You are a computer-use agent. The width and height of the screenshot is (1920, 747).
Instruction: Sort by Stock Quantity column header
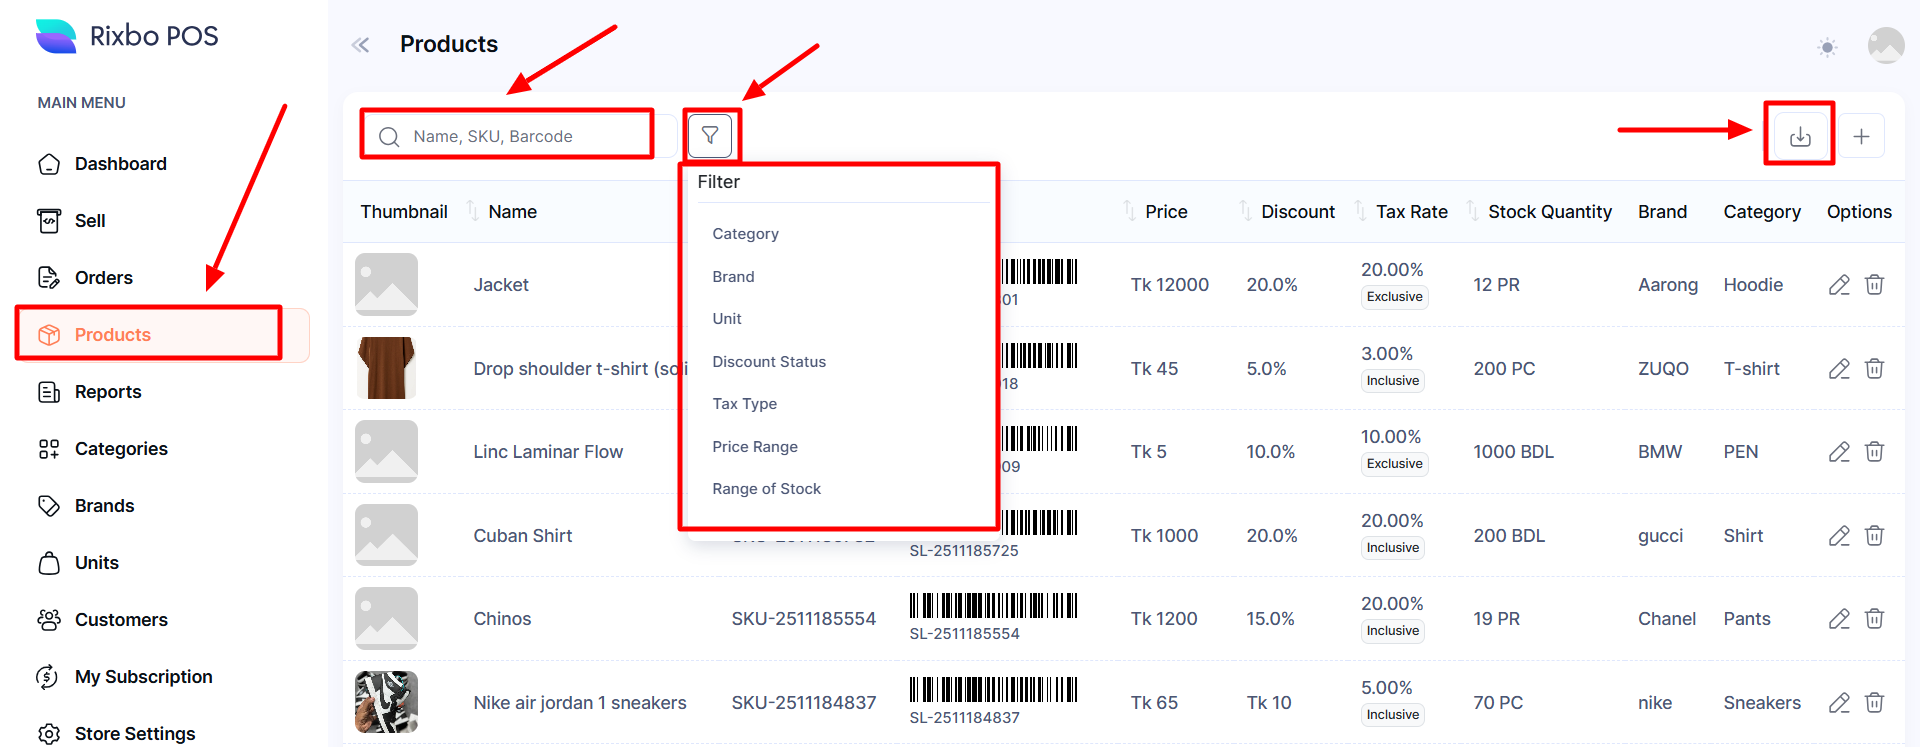click(x=1549, y=212)
